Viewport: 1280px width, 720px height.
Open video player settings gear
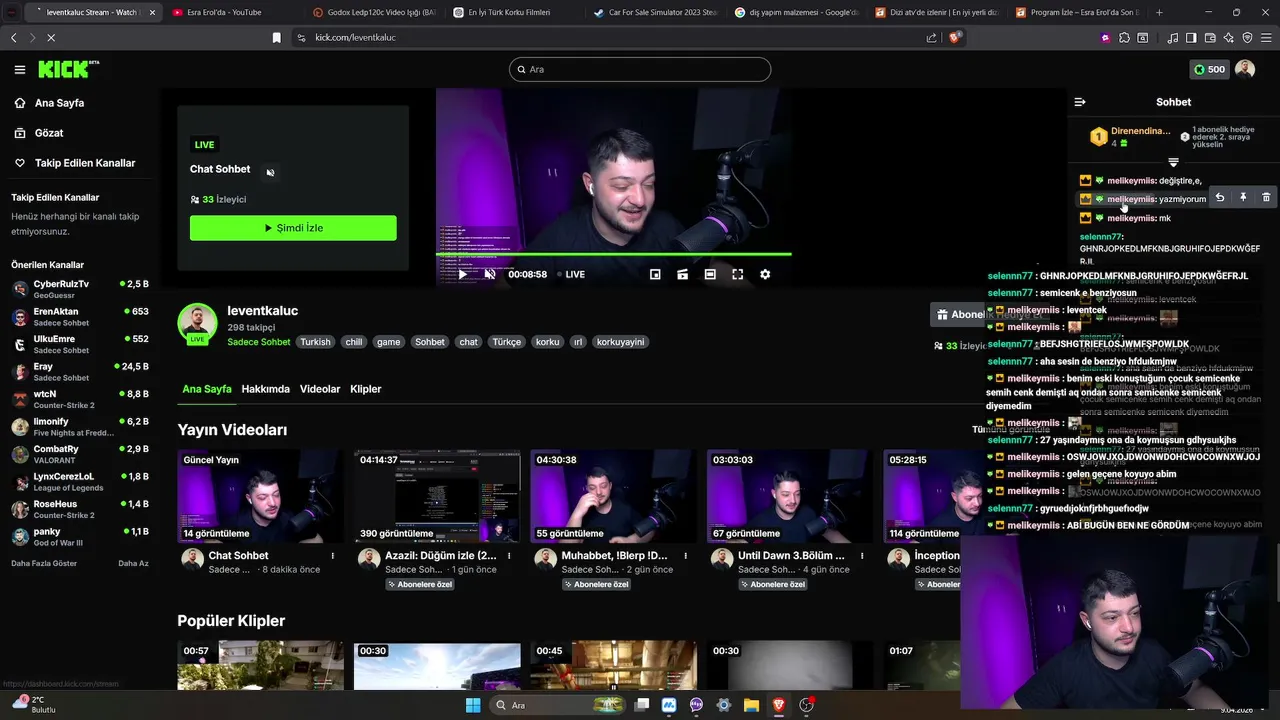pyautogui.click(x=765, y=274)
